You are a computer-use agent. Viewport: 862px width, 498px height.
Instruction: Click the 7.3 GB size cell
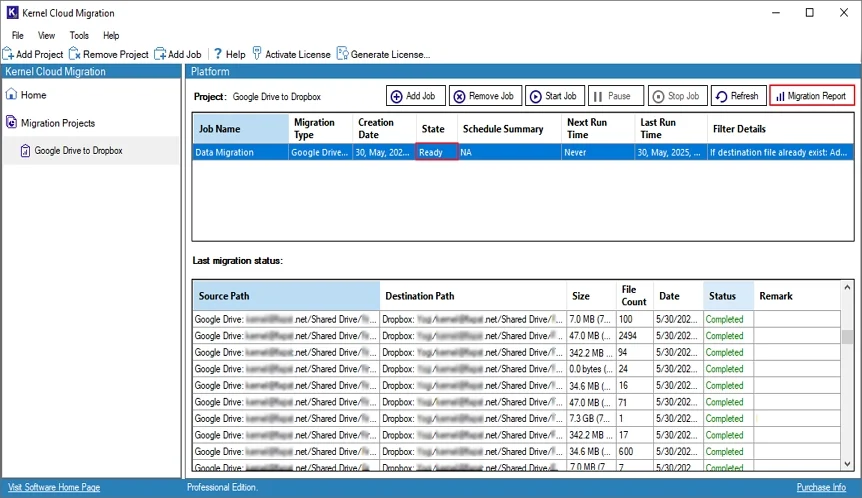[x=592, y=419]
